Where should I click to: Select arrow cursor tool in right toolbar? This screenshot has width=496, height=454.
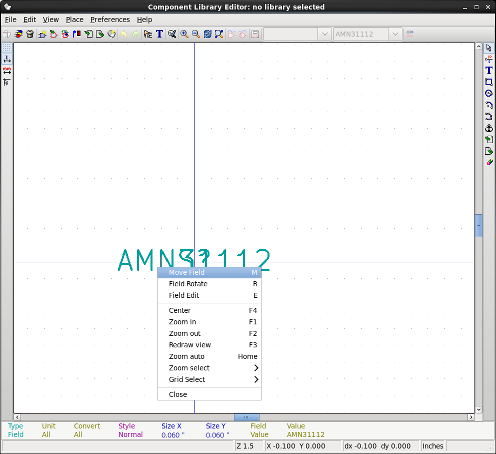coord(489,48)
